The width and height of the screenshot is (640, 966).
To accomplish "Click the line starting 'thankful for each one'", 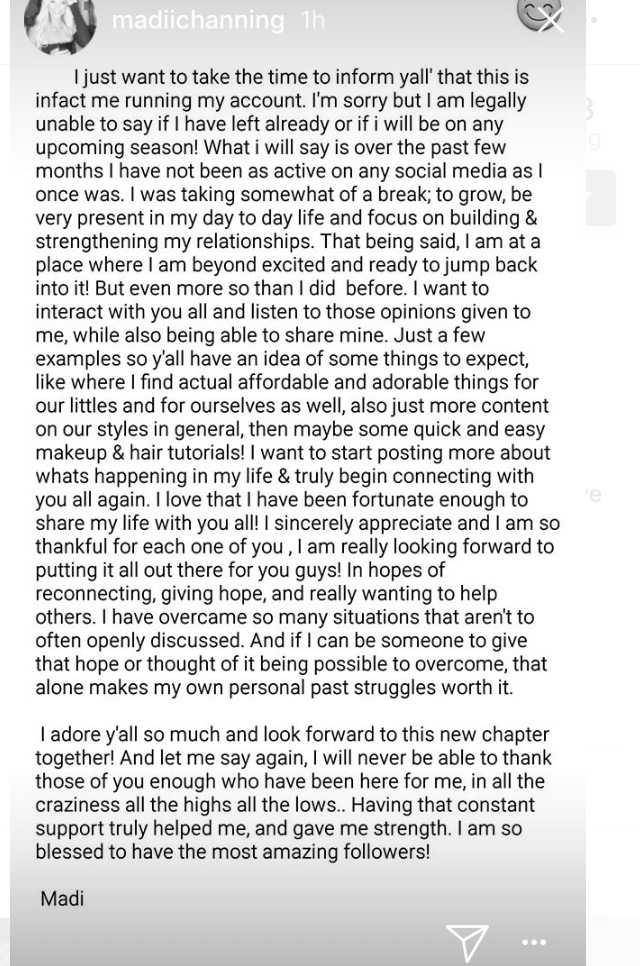I will (x=294, y=546).
